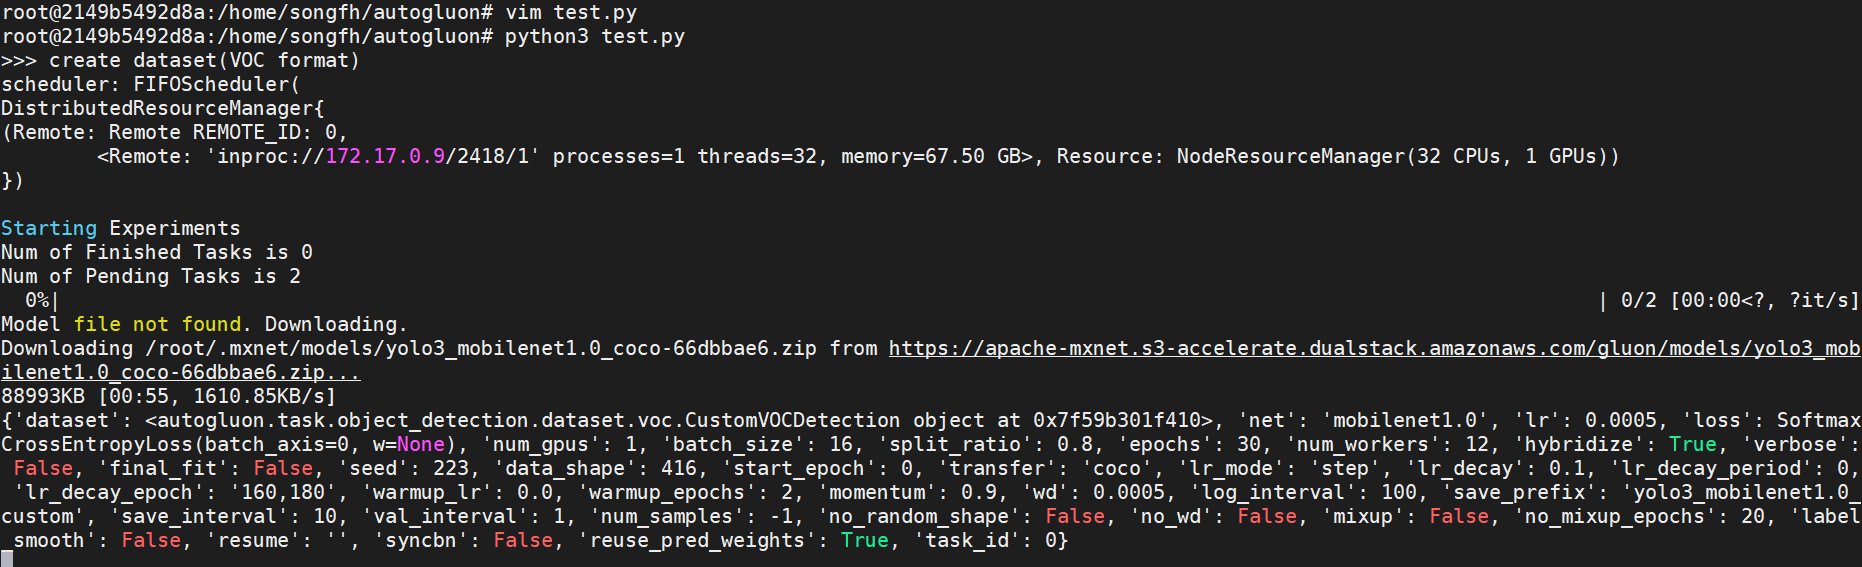This screenshot has width=1862, height=567.
Task: Click the cyan 'Starting' word
Action: pyautogui.click(x=49, y=228)
